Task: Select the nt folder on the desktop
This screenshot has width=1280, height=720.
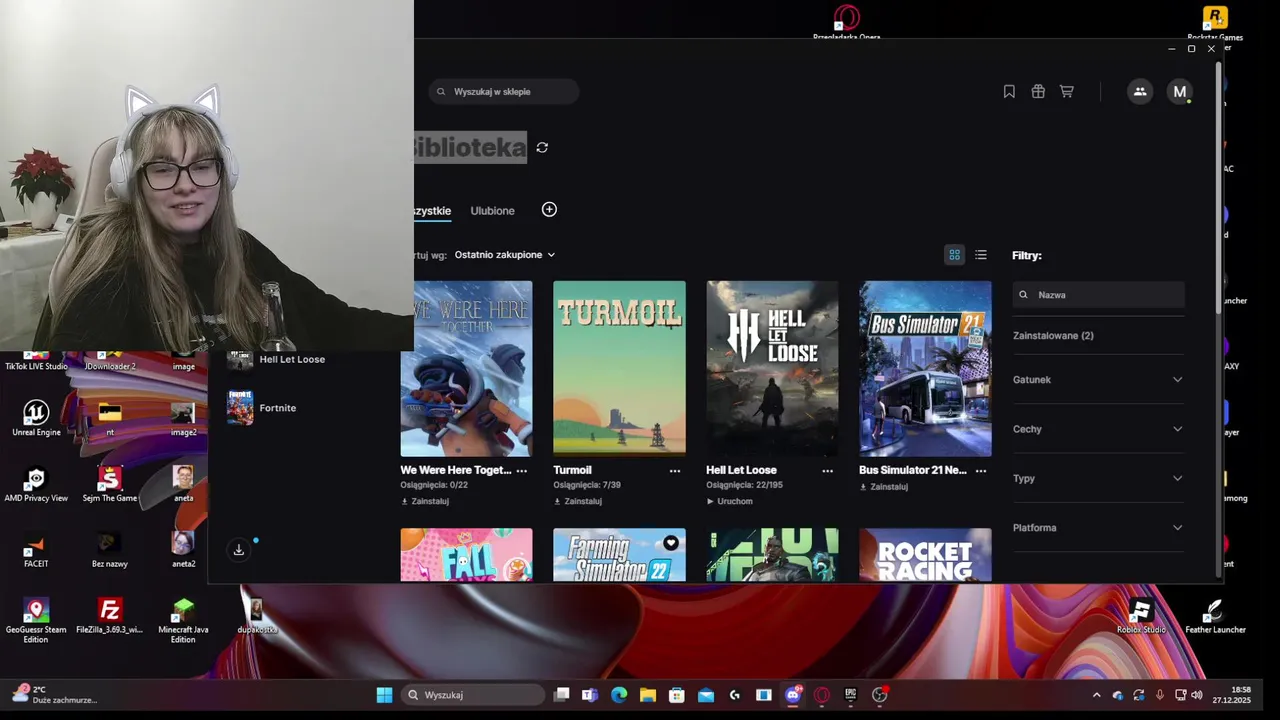Action: pos(110,418)
